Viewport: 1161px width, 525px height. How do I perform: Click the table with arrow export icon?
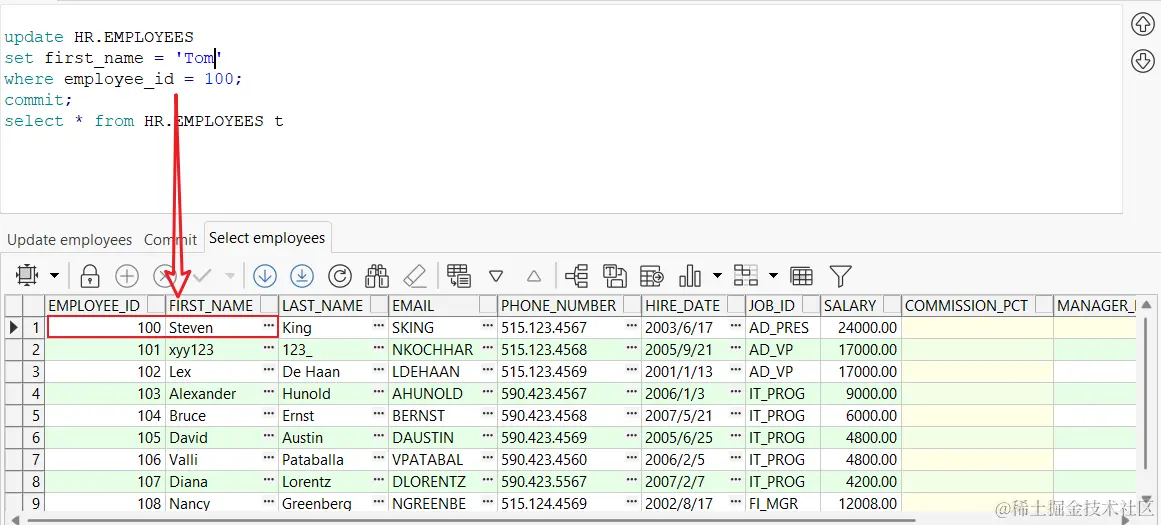pyautogui.click(x=652, y=276)
